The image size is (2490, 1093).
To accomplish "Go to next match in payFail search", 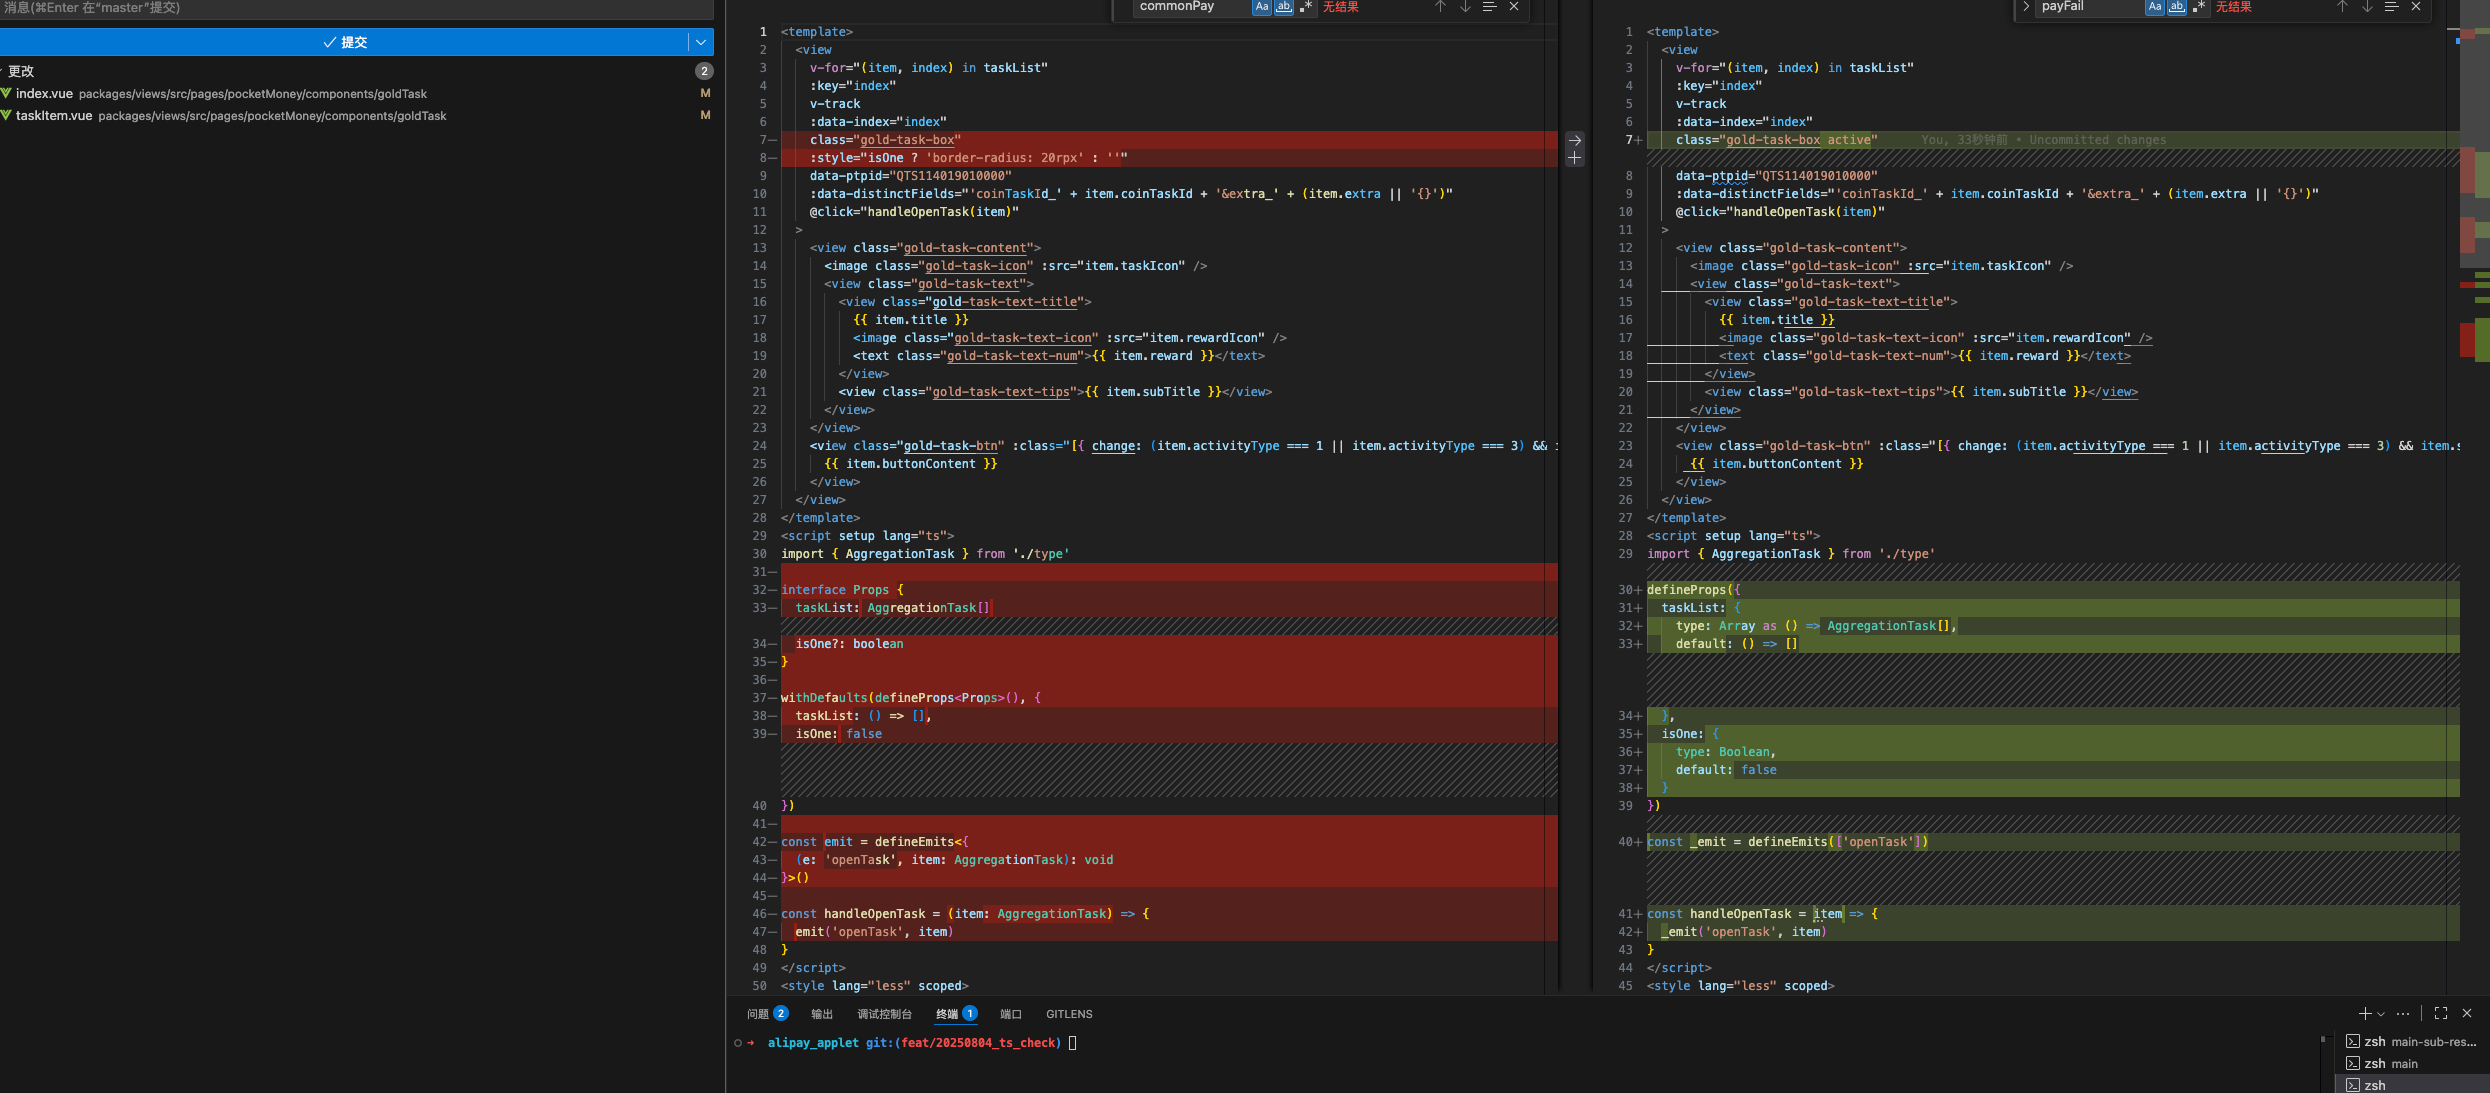I will pyautogui.click(x=2367, y=7).
